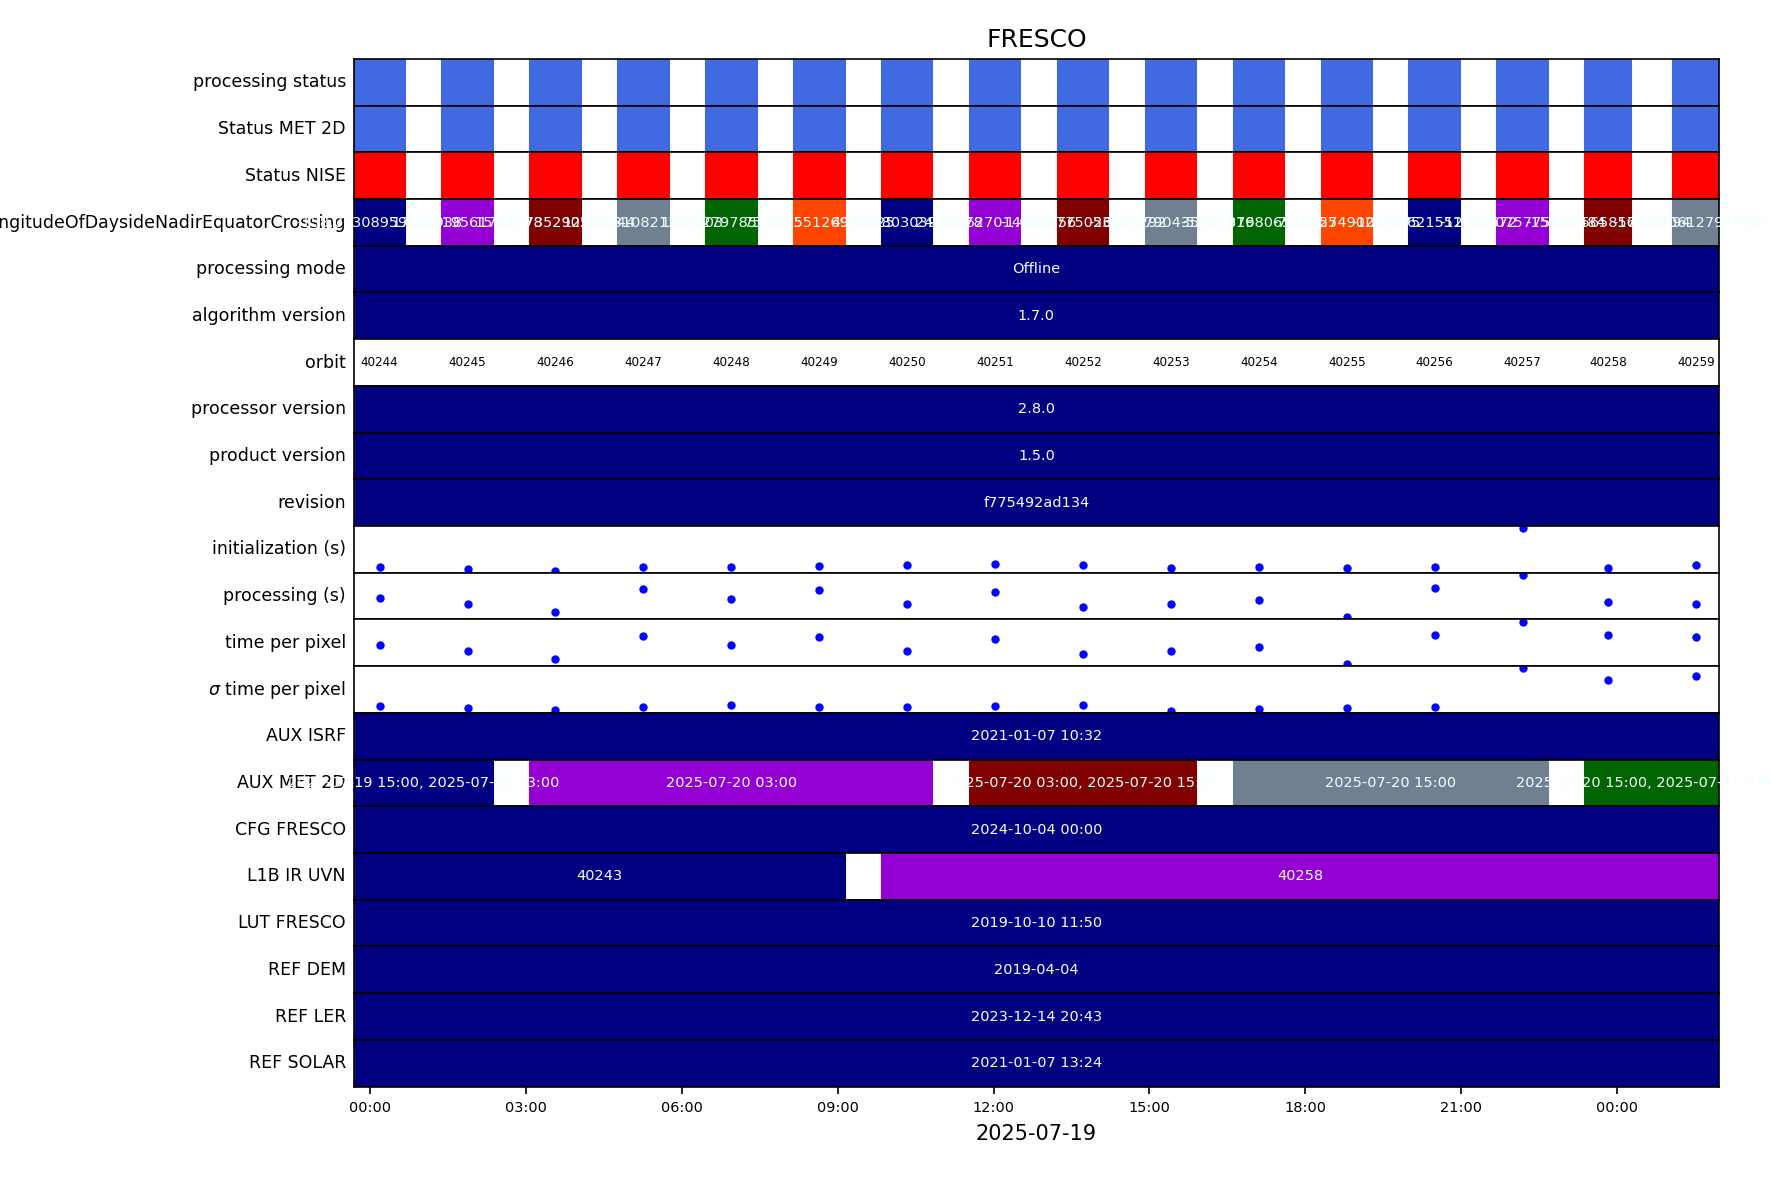The image size is (1771, 1181).
Task: Select the purple AUX MET 2D segment
Action: tap(731, 783)
